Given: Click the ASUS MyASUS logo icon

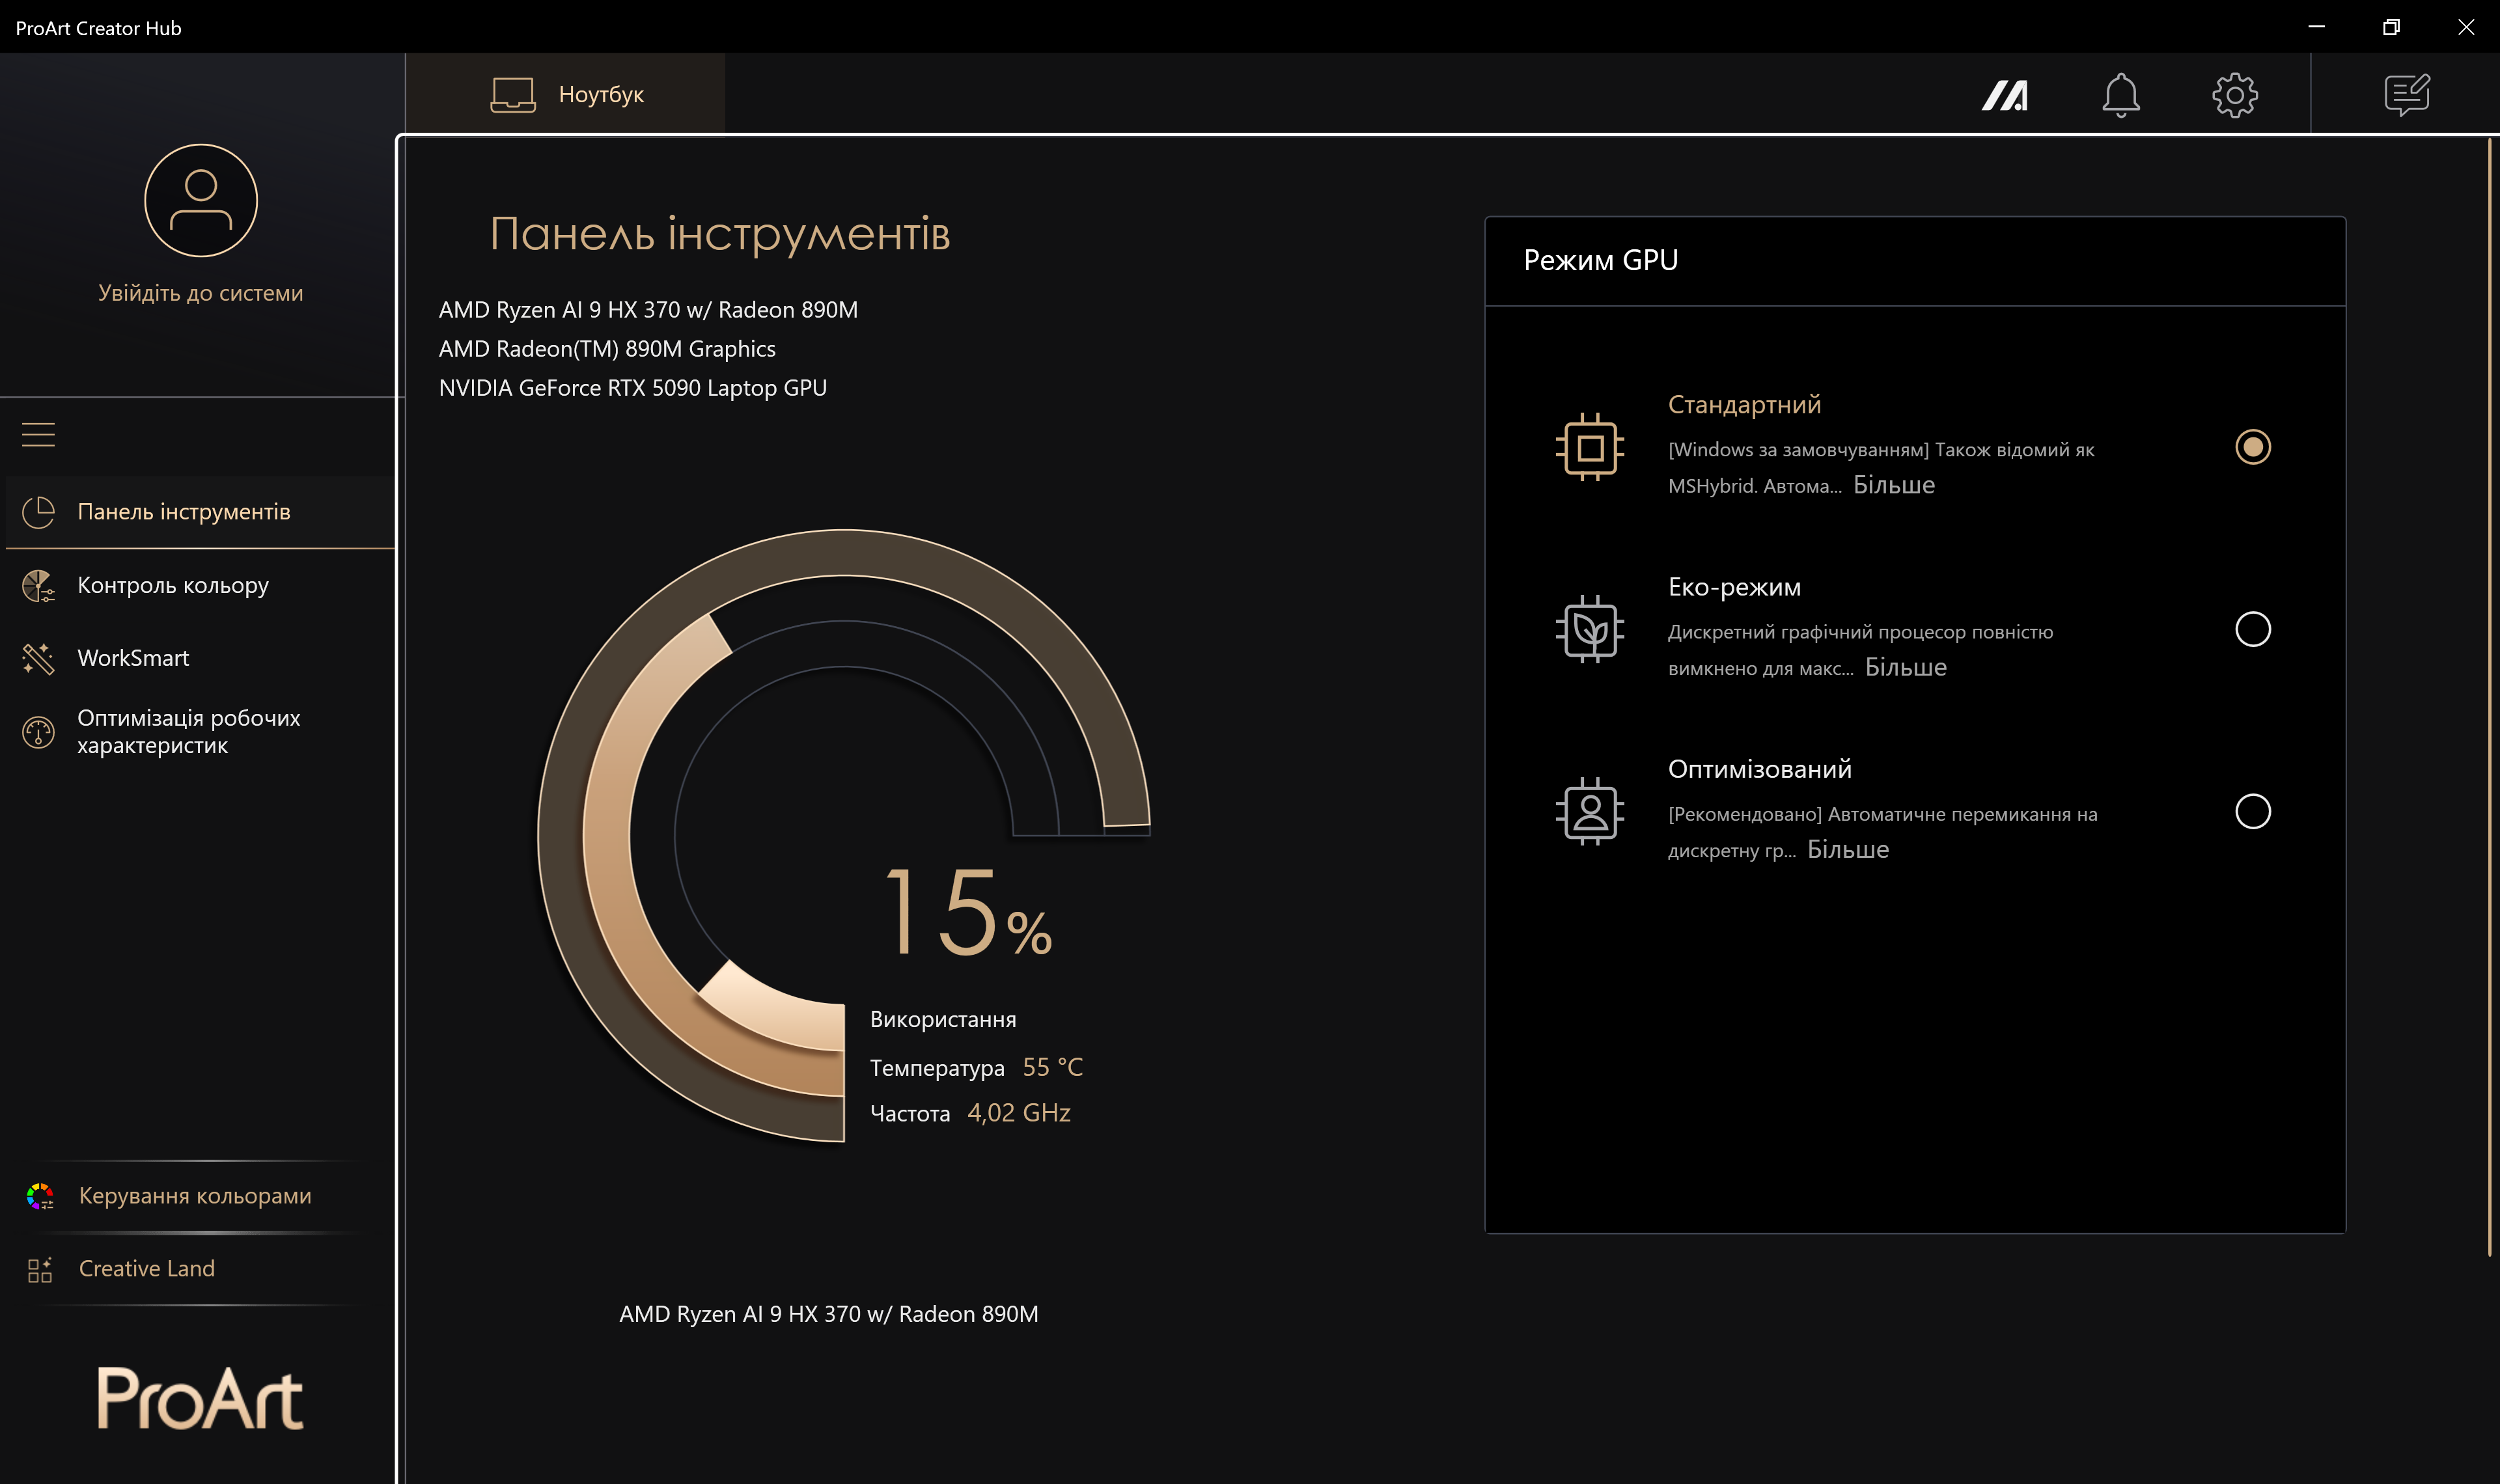Looking at the screenshot, I should pos(2004,95).
